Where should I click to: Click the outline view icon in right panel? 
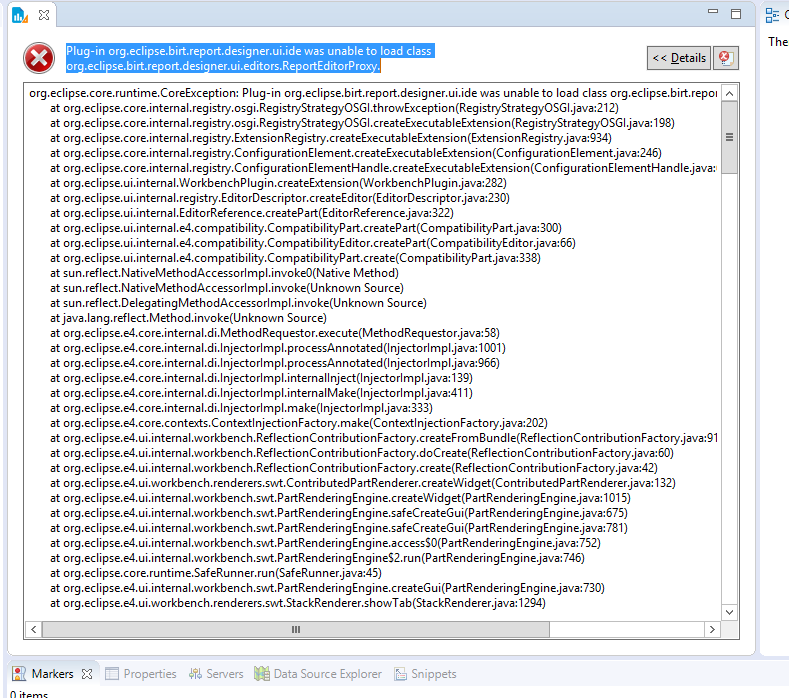tap(772, 15)
